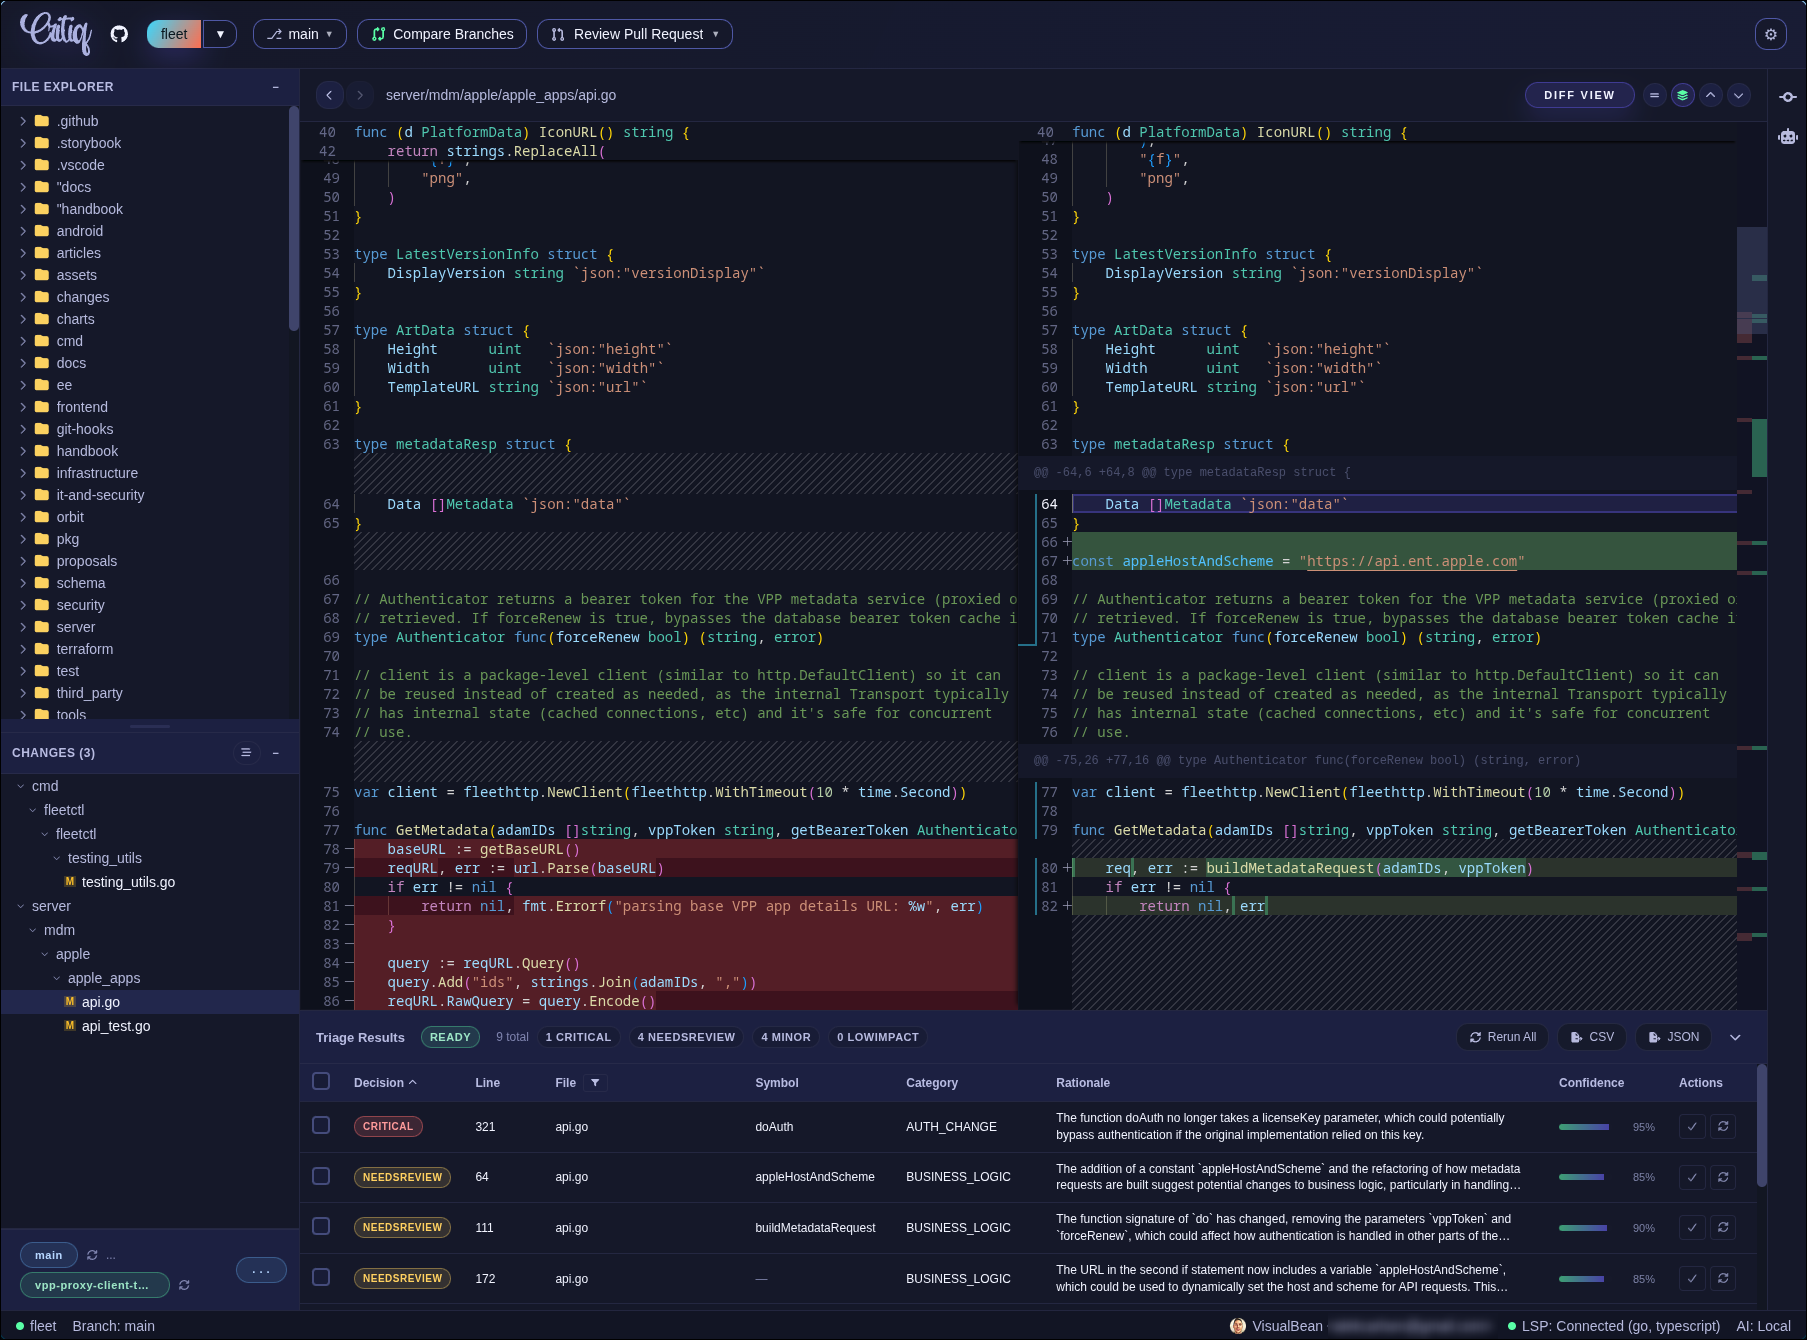
Task: Approve the doAuth critical row checkmark
Action: pyautogui.click(x=1692, y=1127)
